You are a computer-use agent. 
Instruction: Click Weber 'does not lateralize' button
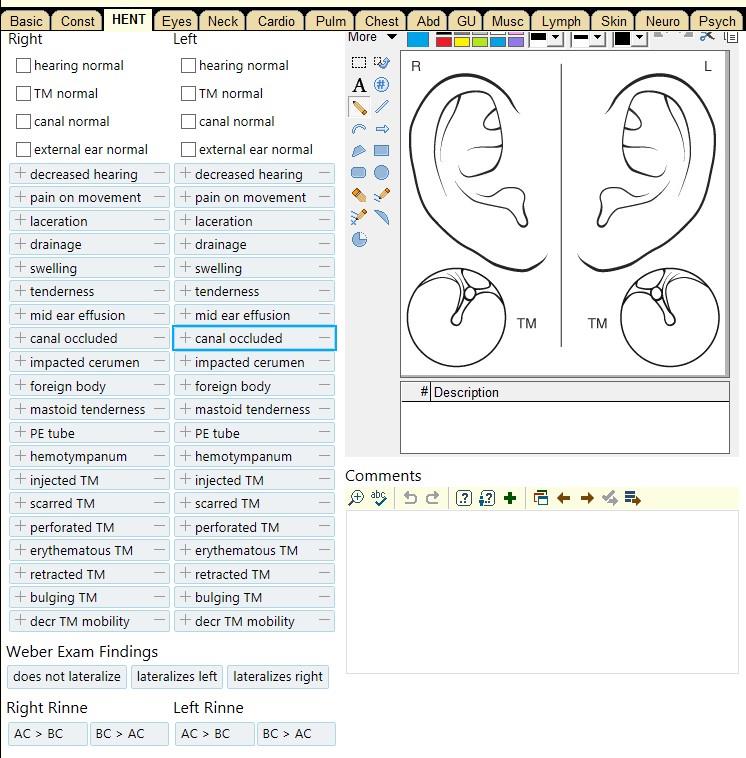click(x=67, y=677)
